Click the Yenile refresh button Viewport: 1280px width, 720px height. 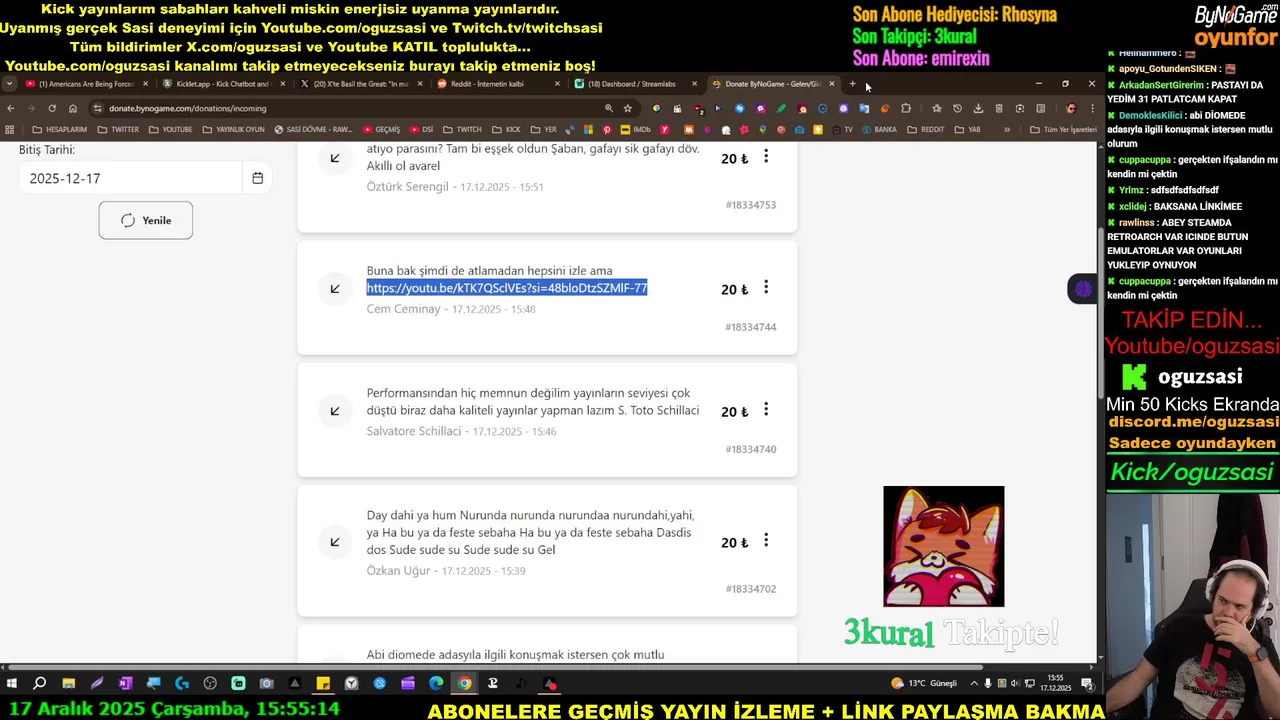[x=145, y=220]
